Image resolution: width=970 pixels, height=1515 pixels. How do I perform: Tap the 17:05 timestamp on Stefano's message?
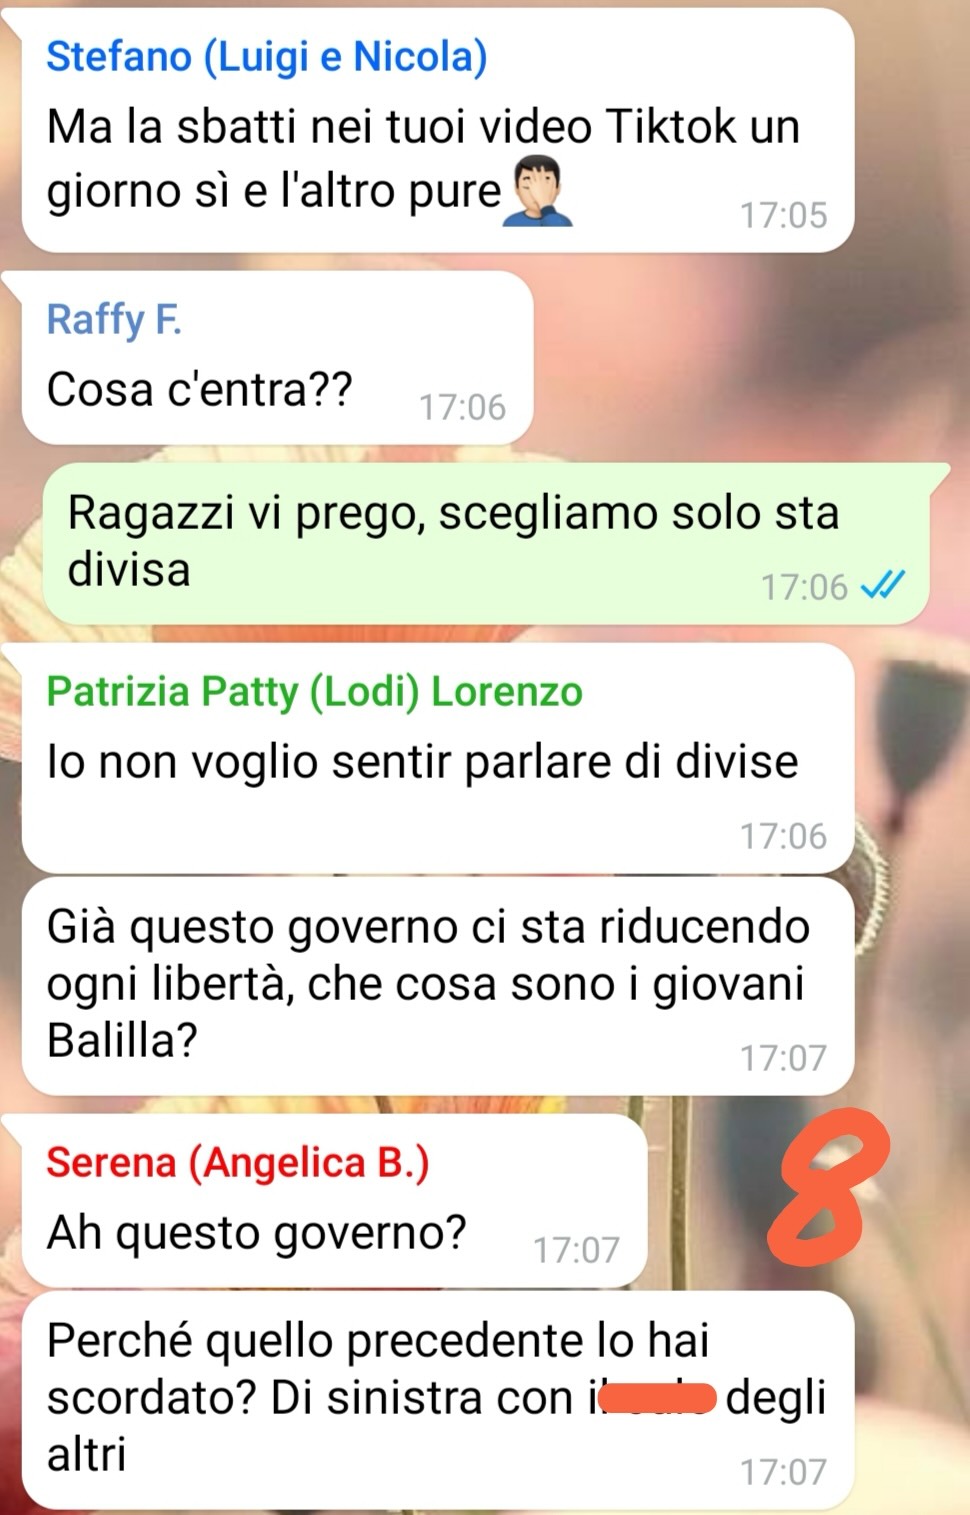(784, 215)
